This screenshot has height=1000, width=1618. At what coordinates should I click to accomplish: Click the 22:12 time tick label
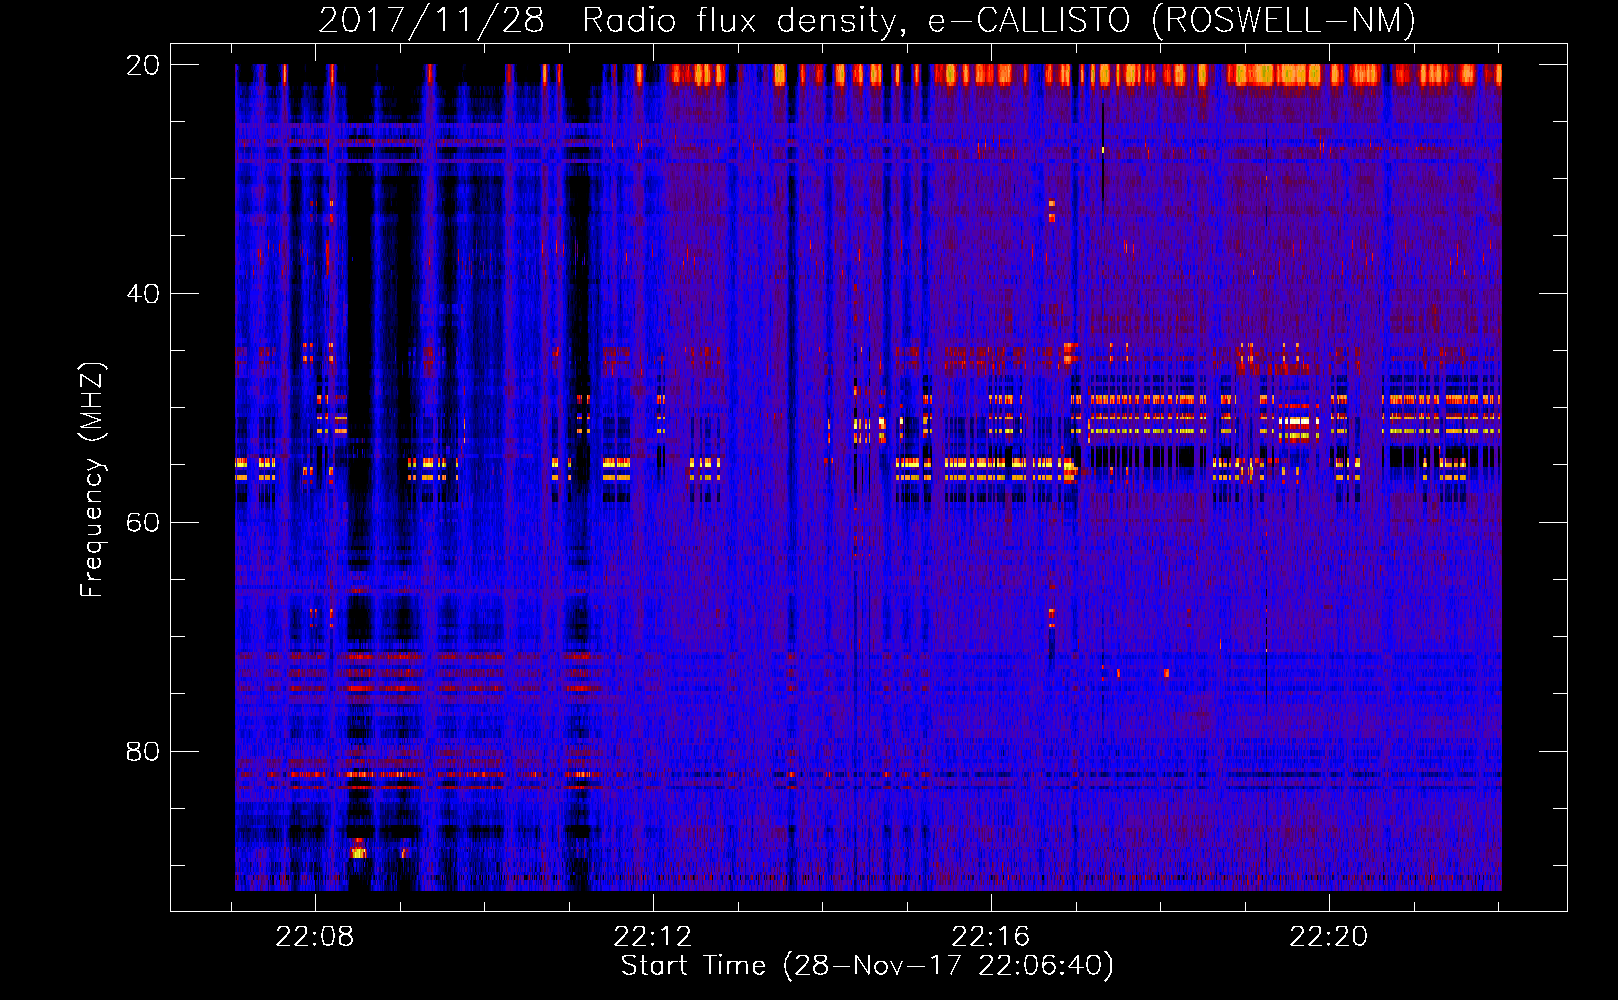[x=653, y=937]
